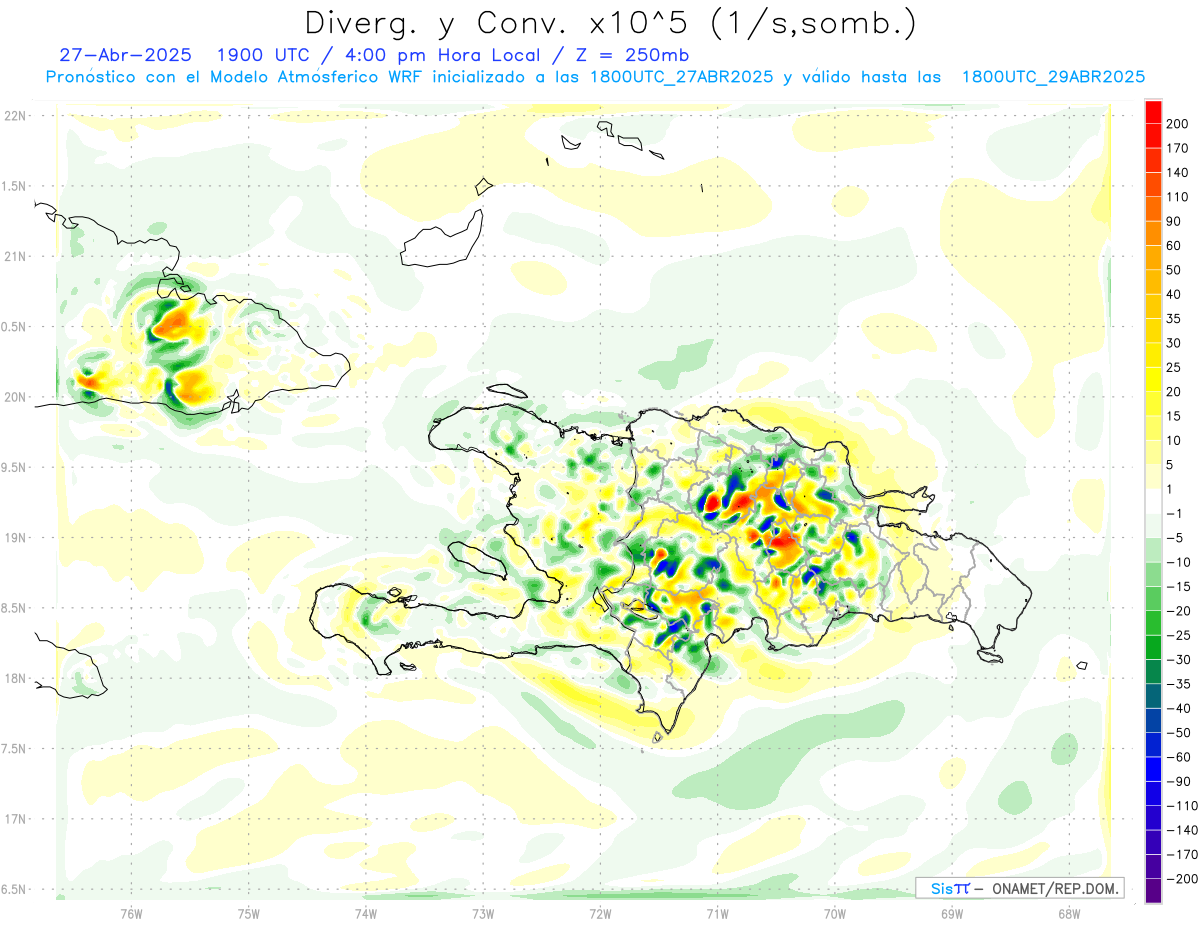Click the red colorbar segment above 200
This screenshot has width=1200, height=927.
coord(1153,112)
